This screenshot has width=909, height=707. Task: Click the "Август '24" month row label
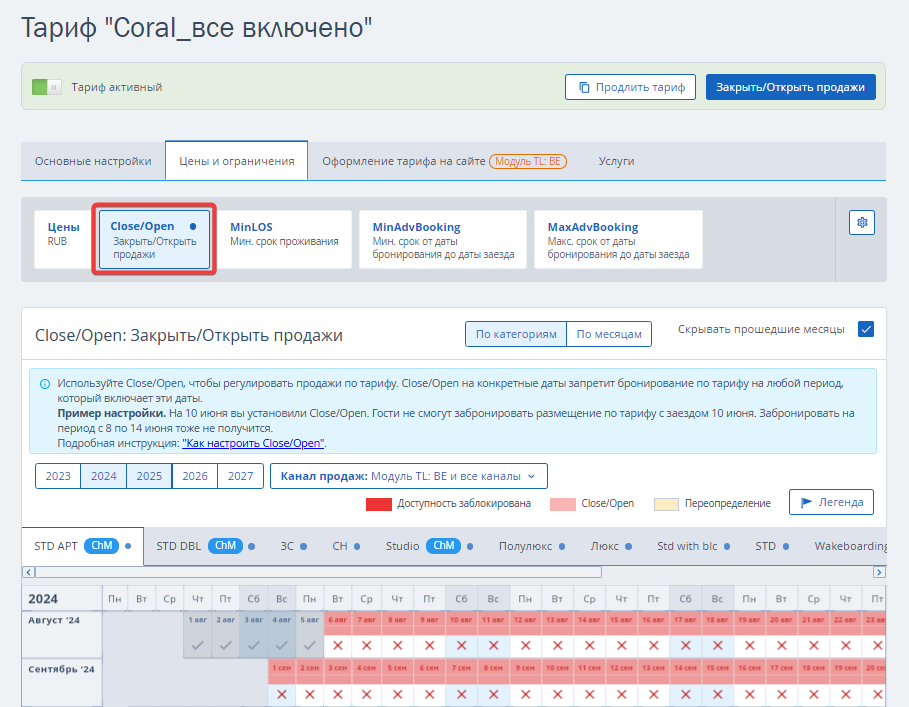pos(54,621)
